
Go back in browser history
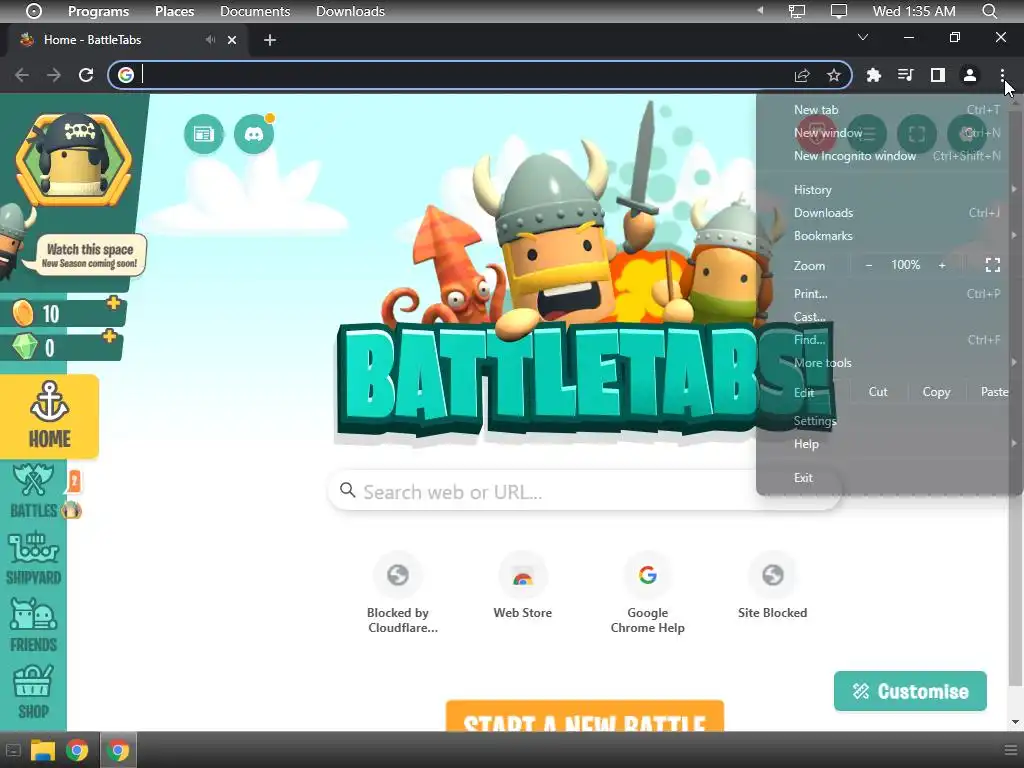[x=22, y=75]
